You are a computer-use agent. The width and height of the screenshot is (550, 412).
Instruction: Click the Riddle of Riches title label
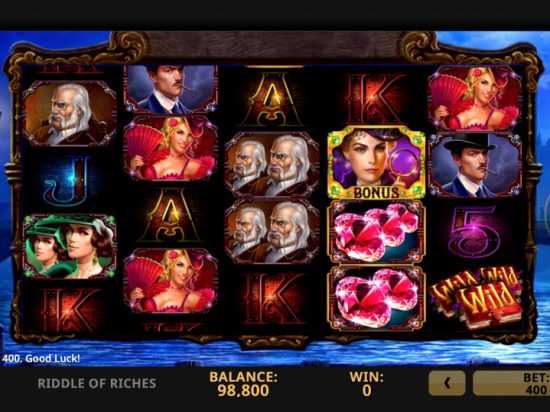click(x=97, y=383)
